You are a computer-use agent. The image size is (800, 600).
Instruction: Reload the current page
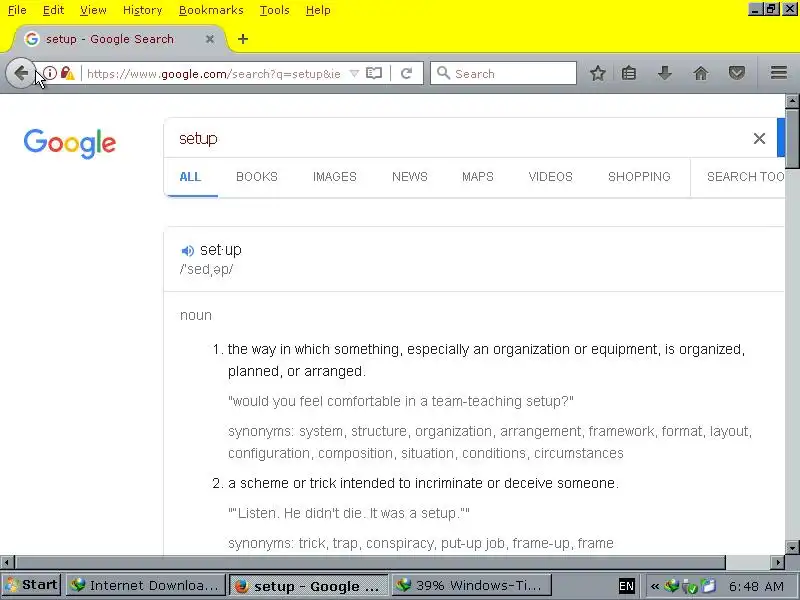coord(407,73)
